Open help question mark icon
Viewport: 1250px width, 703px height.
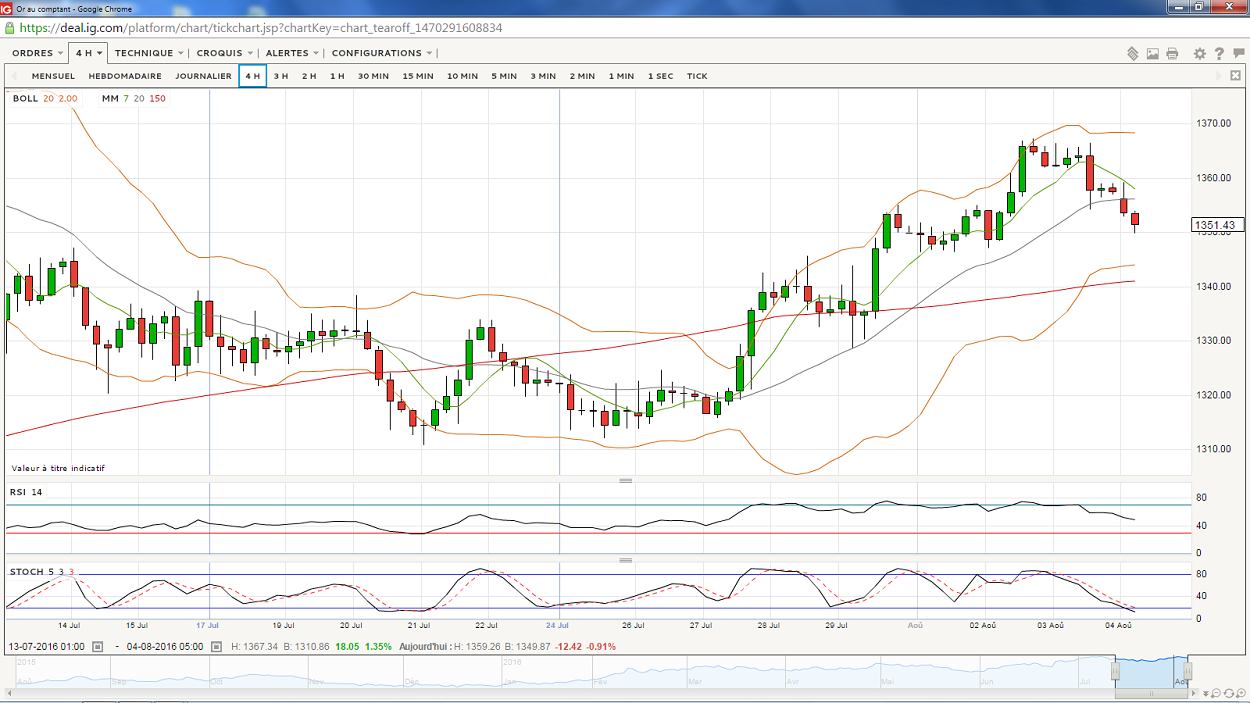[1219, 53]
